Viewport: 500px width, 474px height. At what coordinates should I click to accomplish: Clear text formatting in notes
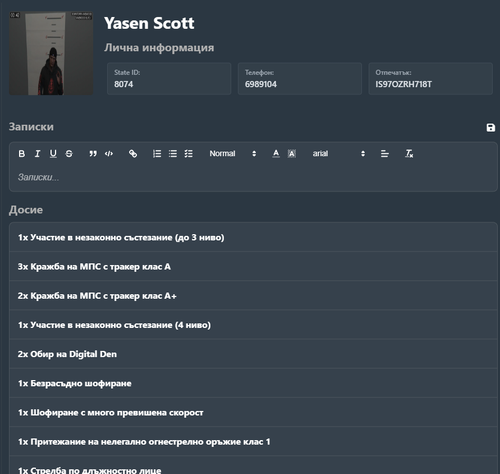point(409,154)
